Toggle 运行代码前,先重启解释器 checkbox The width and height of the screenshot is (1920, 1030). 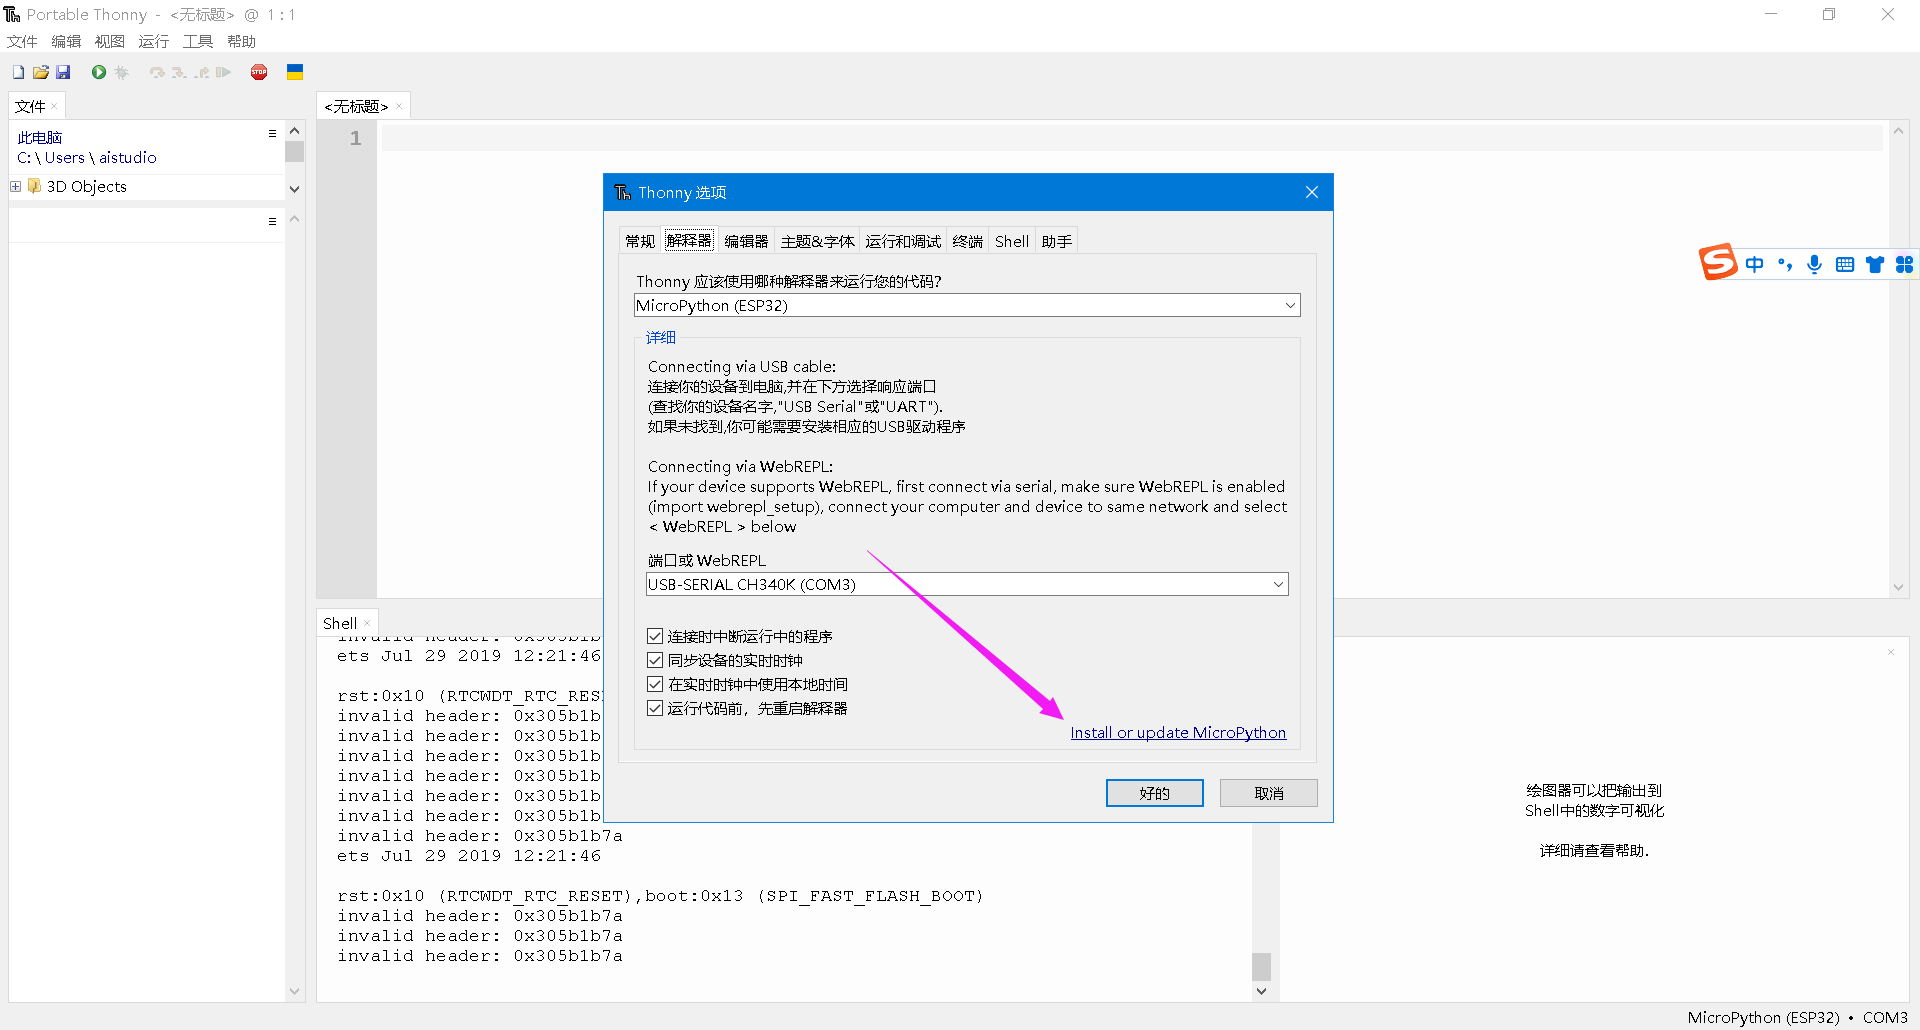[655, 708]
